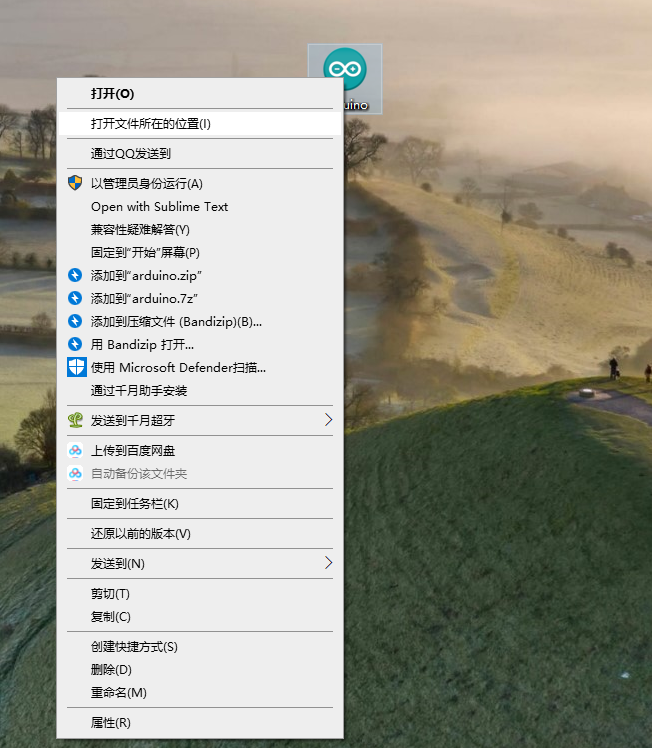This screenshot has height=748, width=652.
Task: Choose 还原以前的版本(V)
Action: point(200,533)
